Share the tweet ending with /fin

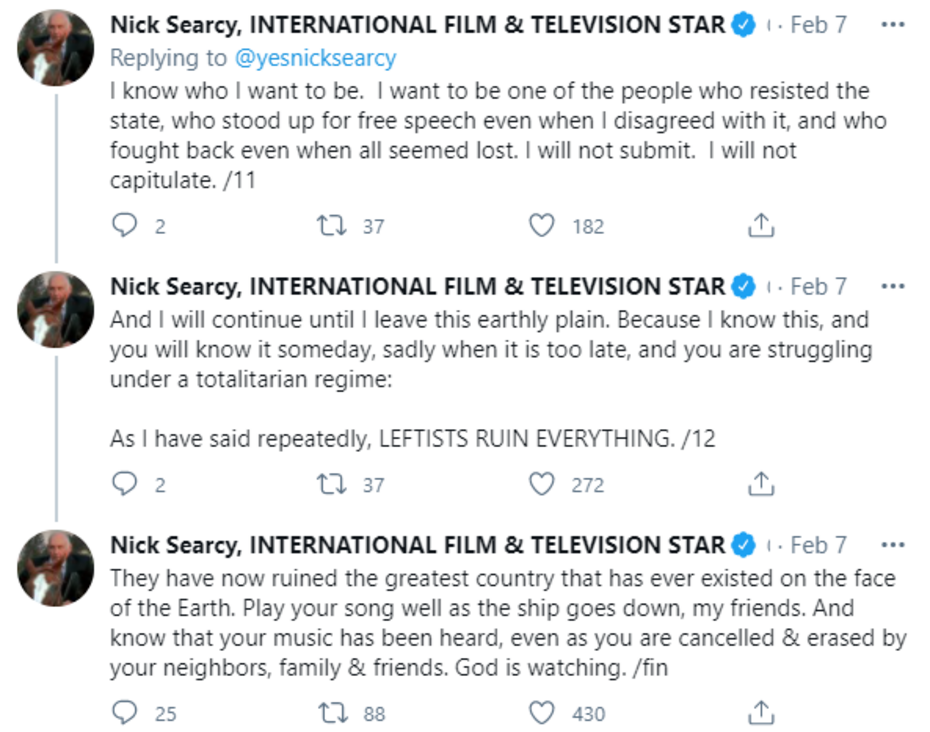click(x=761, y=713)
